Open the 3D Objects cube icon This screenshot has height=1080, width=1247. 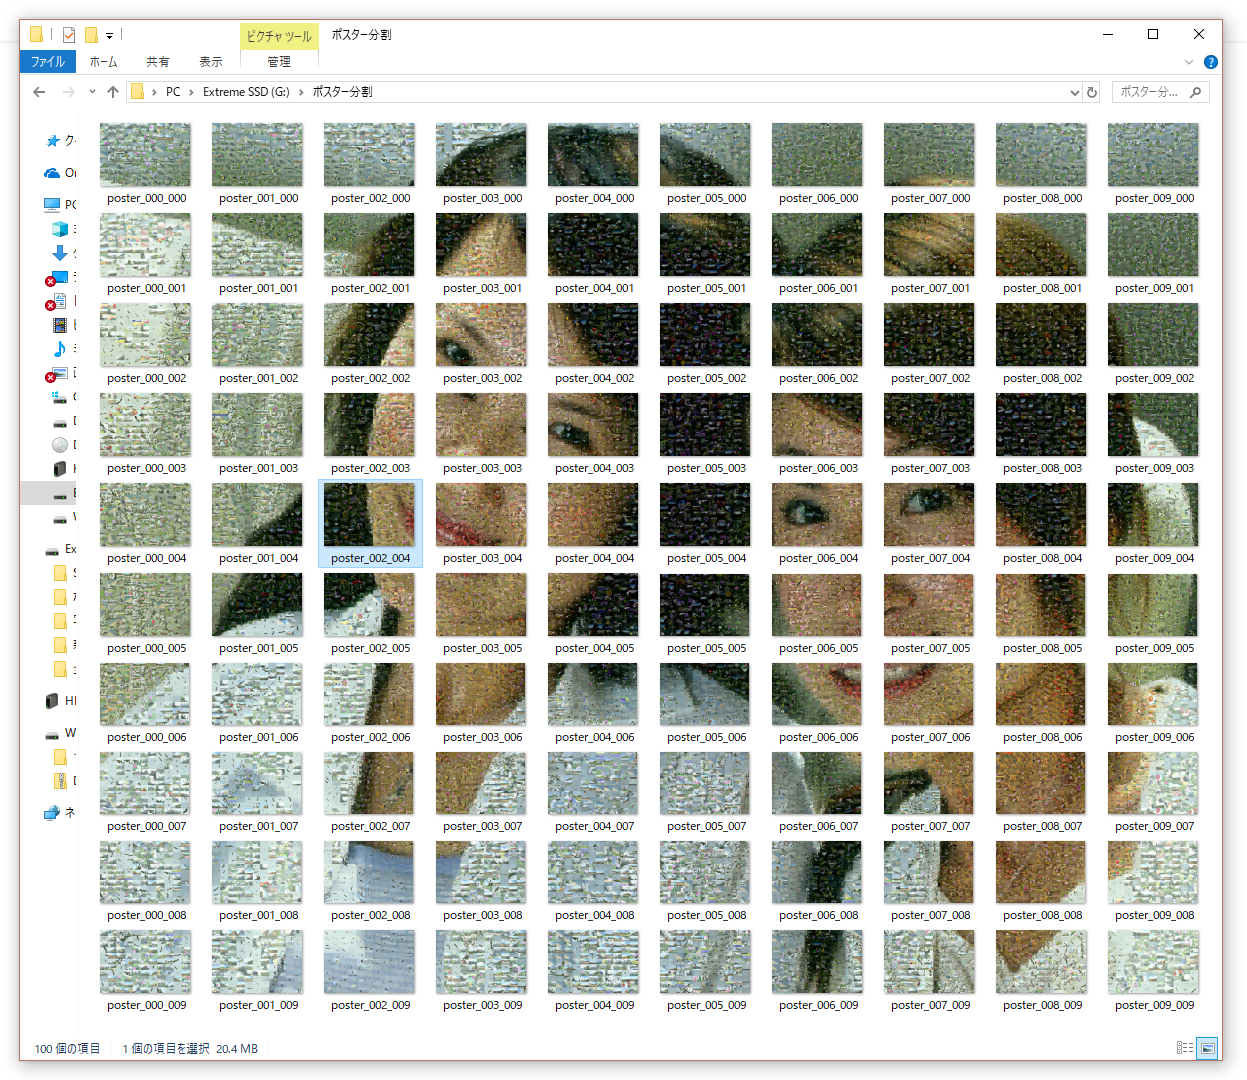(x=60, y=229)
